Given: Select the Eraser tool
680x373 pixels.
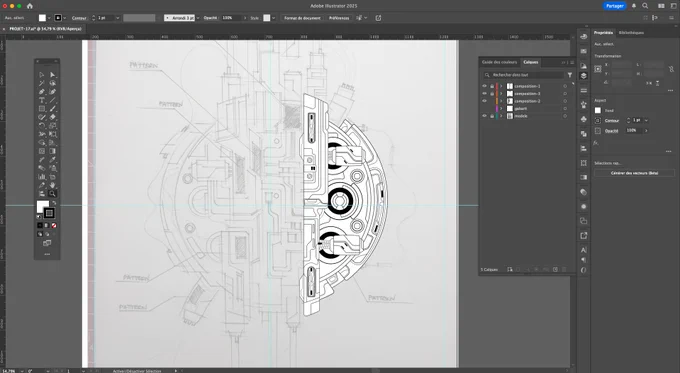Looking at the screenshot, I should click(x=52, y=117).
